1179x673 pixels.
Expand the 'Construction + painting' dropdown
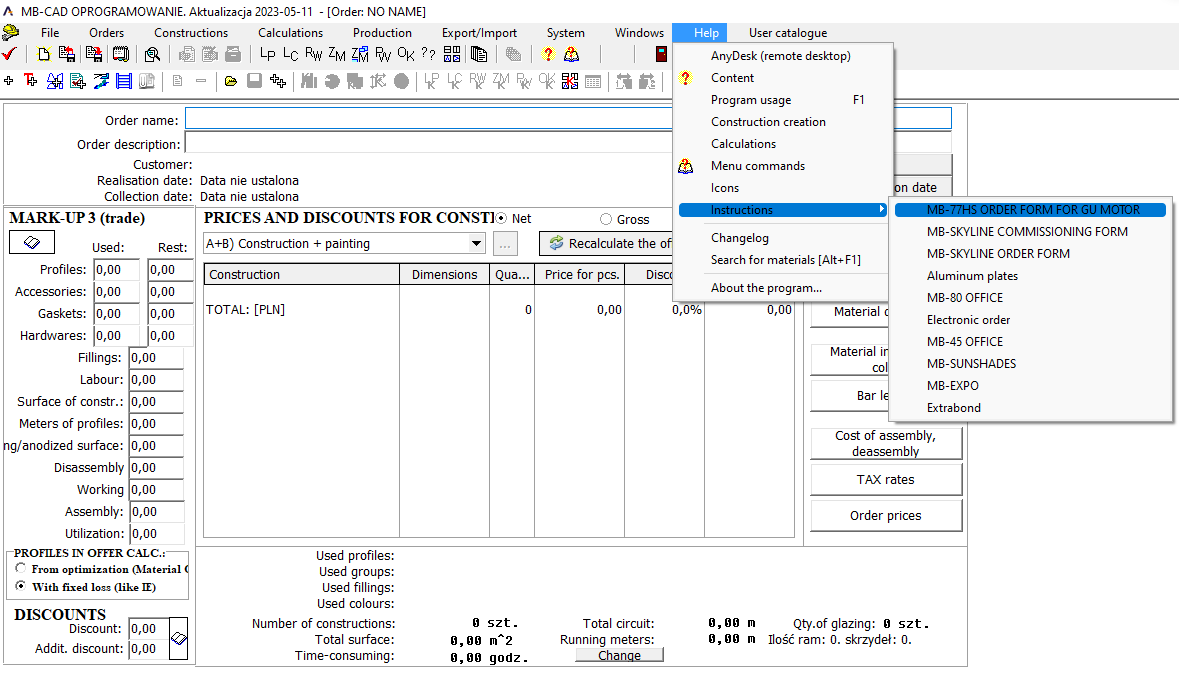tap(476, 243)
